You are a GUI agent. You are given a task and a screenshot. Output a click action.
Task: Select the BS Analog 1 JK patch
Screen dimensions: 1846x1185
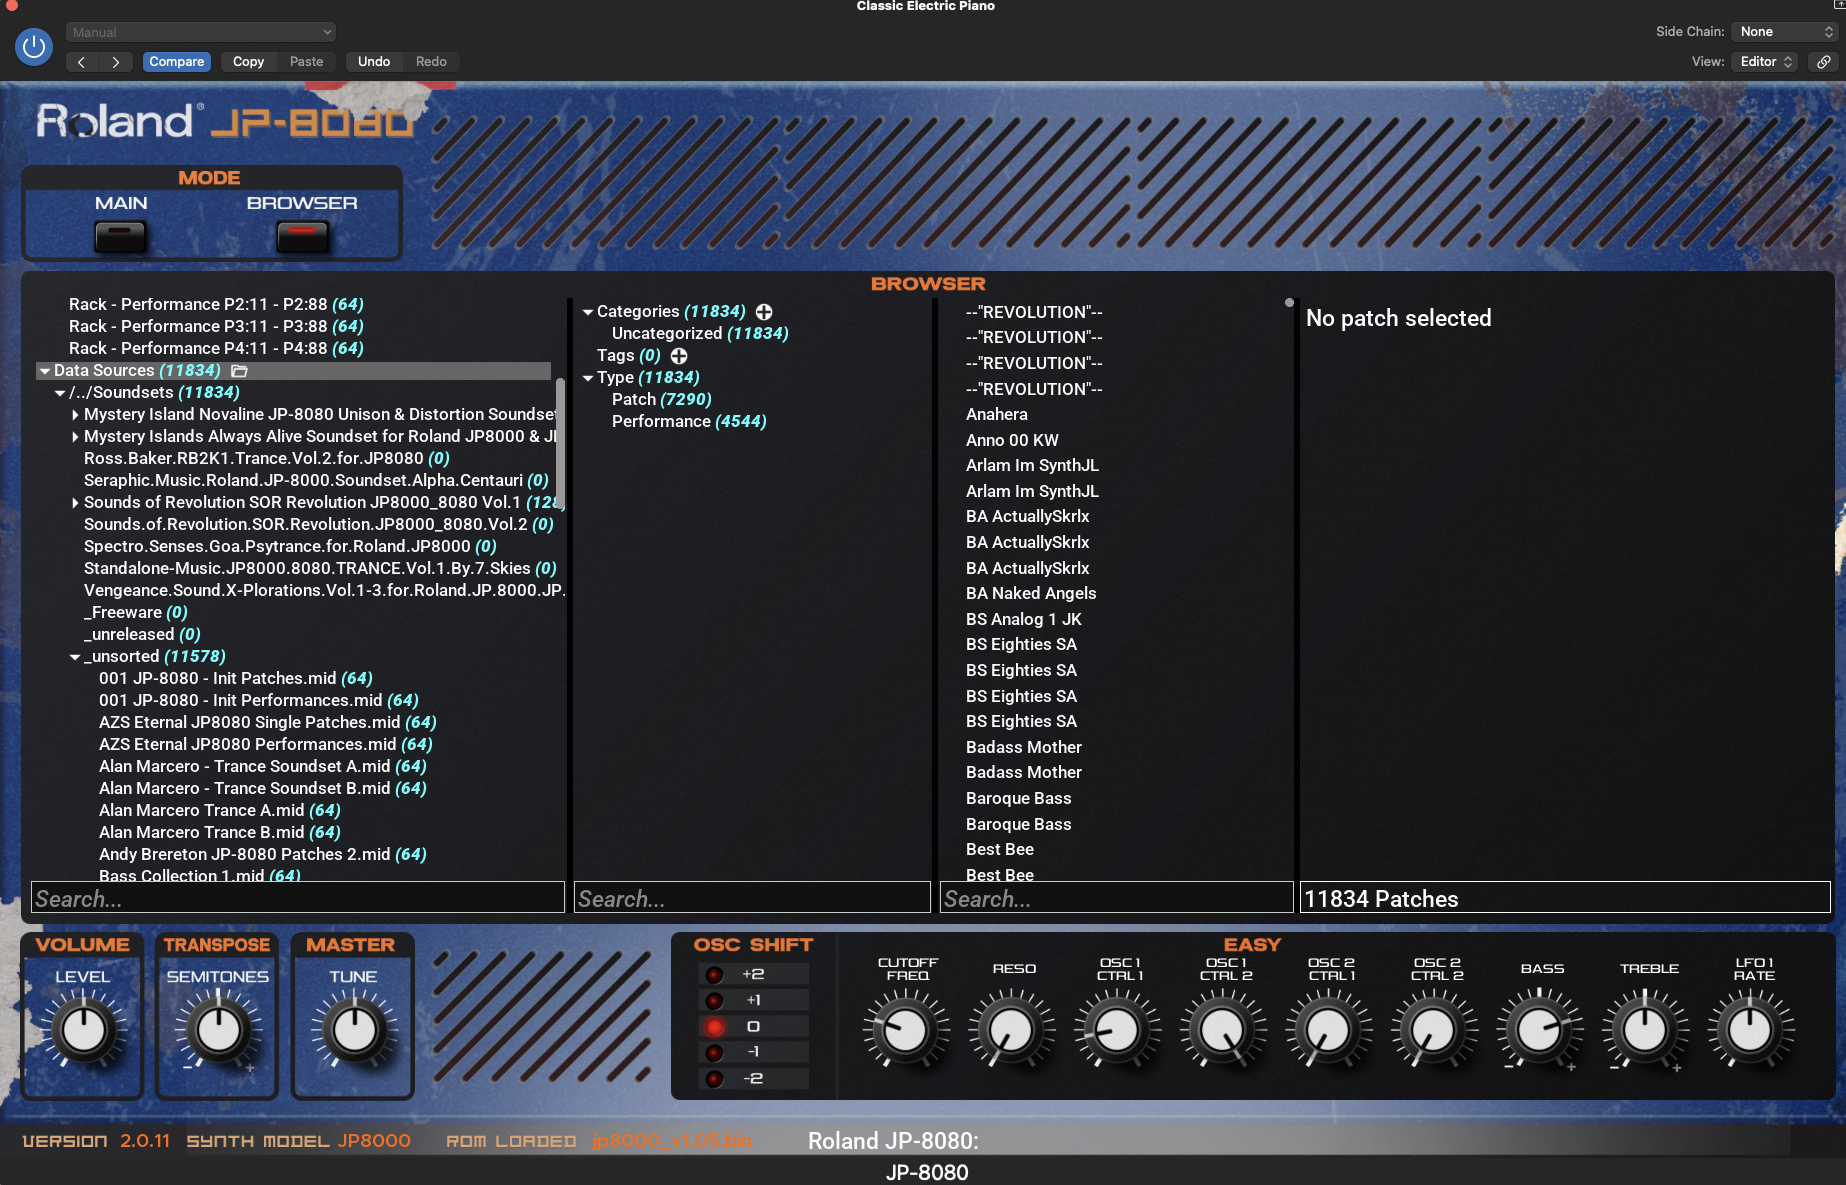coord(1023,620)
